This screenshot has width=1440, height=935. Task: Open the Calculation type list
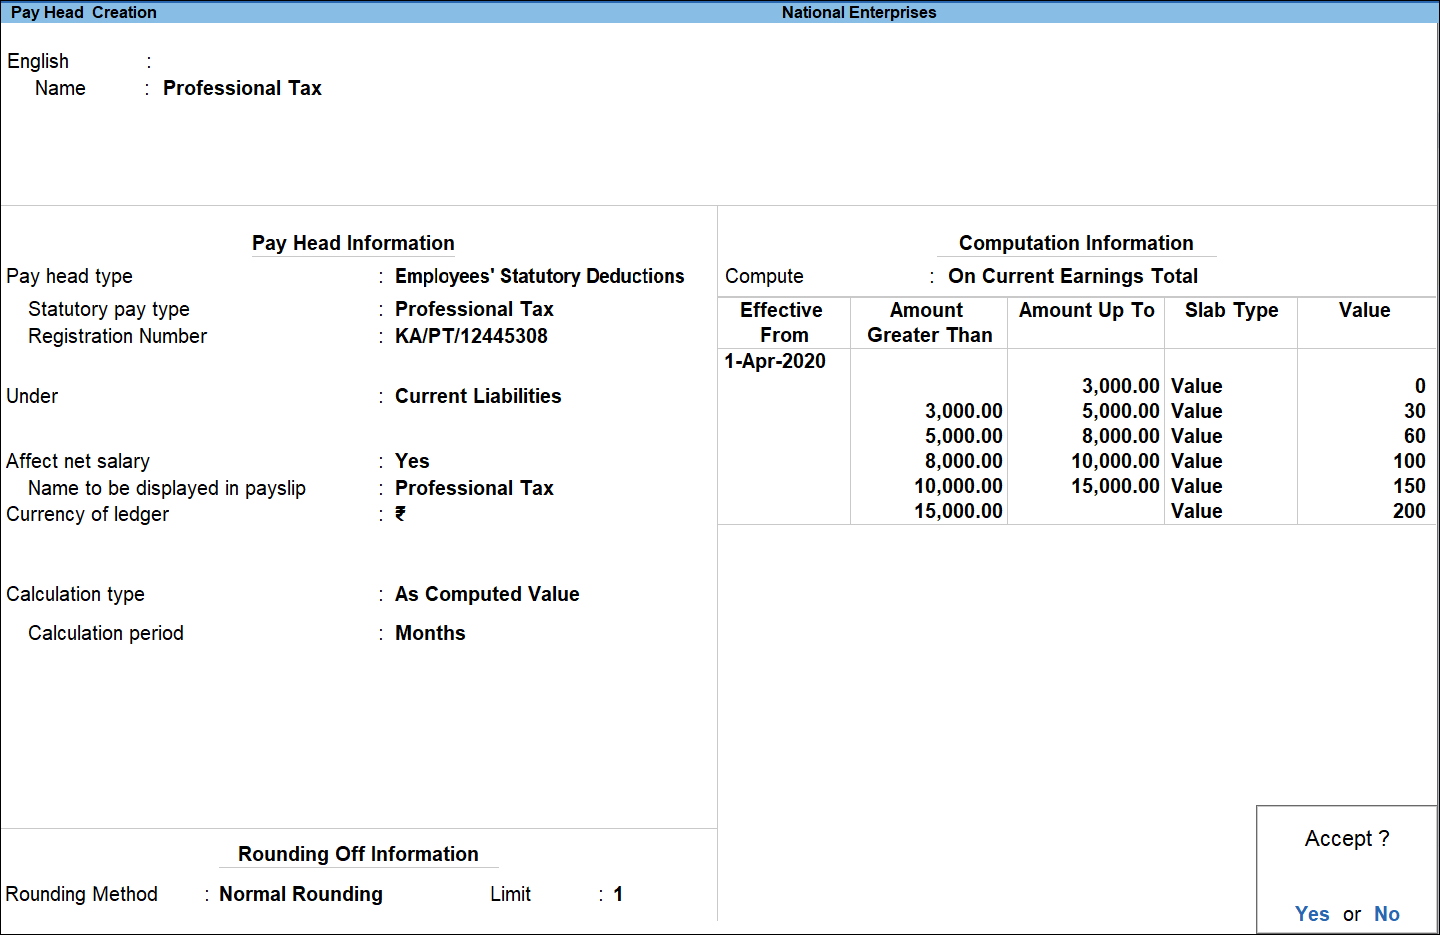click(x=487, y=594)
